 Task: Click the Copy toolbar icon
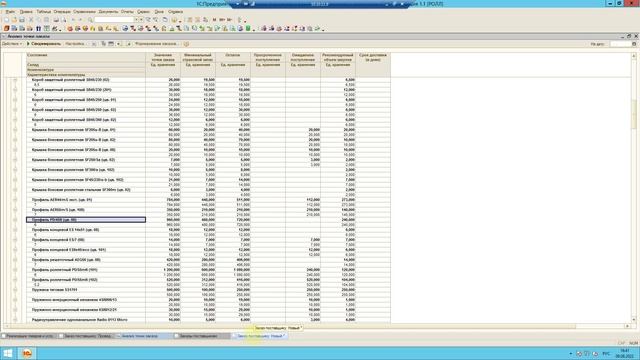39,20
